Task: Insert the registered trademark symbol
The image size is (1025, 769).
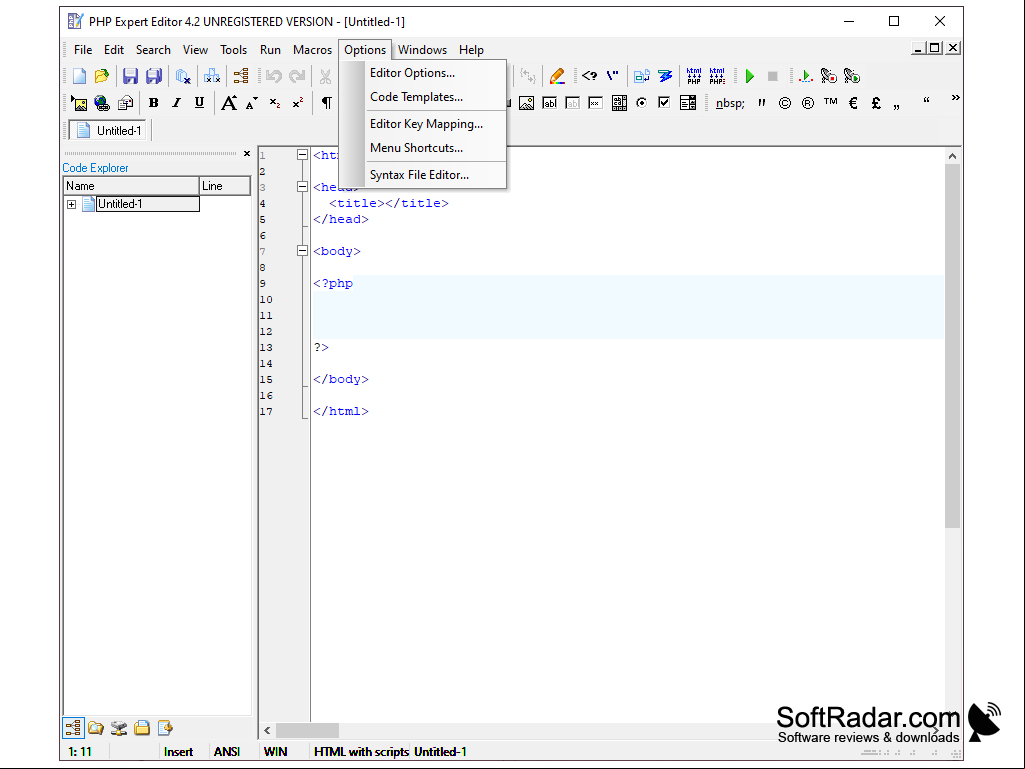Action: 808,103
